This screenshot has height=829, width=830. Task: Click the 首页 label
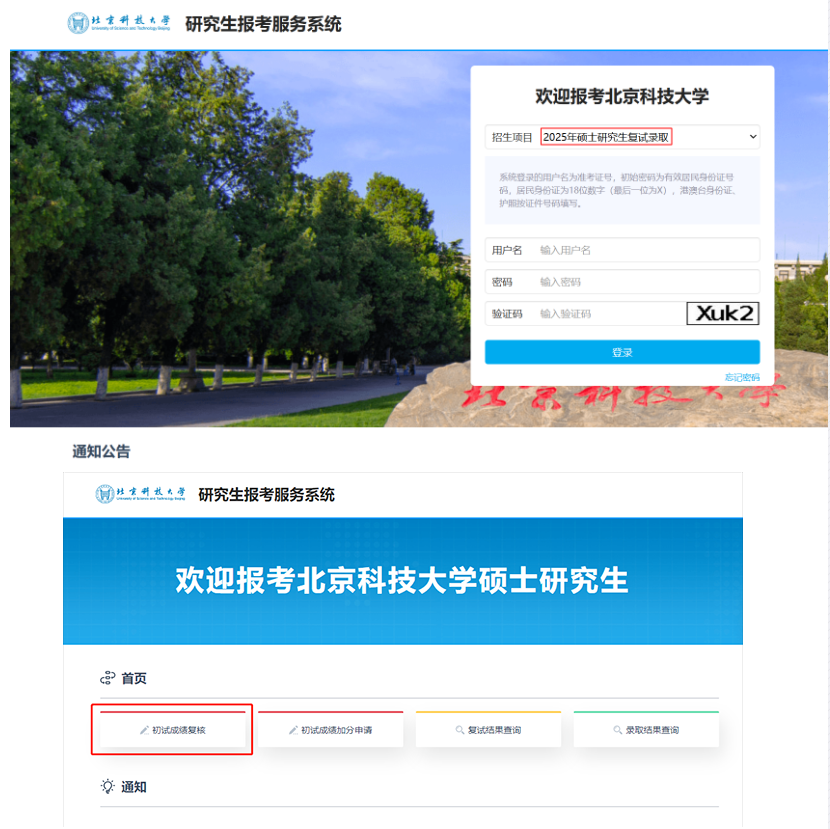coord(134,678)
